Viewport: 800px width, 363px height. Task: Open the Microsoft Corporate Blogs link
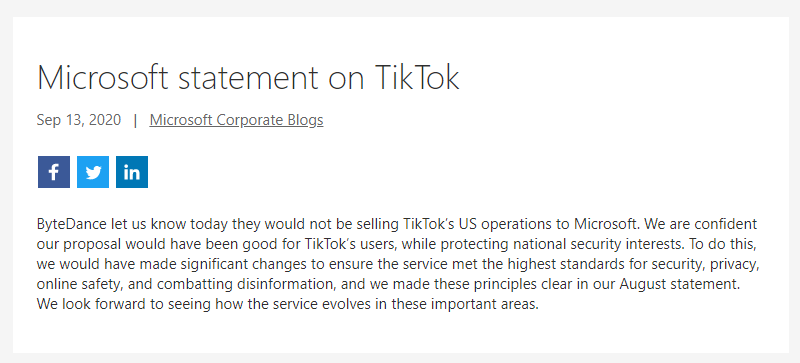point(236,120)
